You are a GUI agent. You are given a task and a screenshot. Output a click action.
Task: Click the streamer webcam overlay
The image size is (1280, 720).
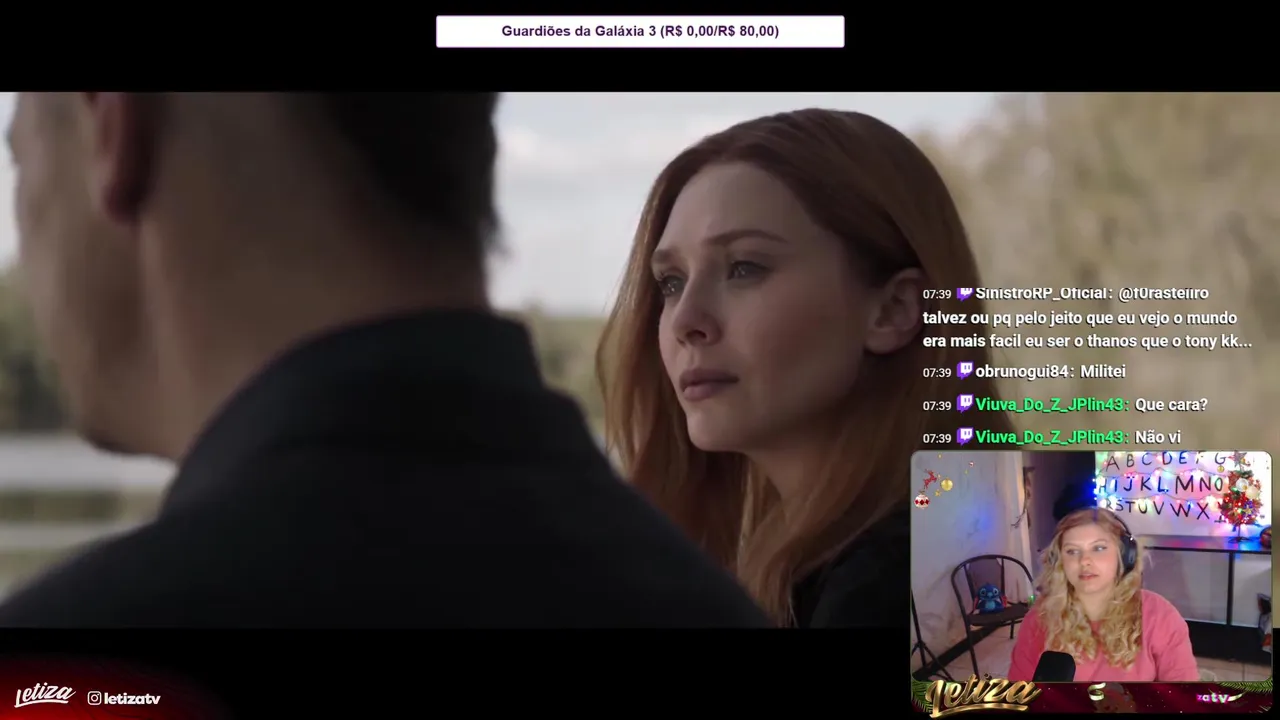[x=1091, y=566]
